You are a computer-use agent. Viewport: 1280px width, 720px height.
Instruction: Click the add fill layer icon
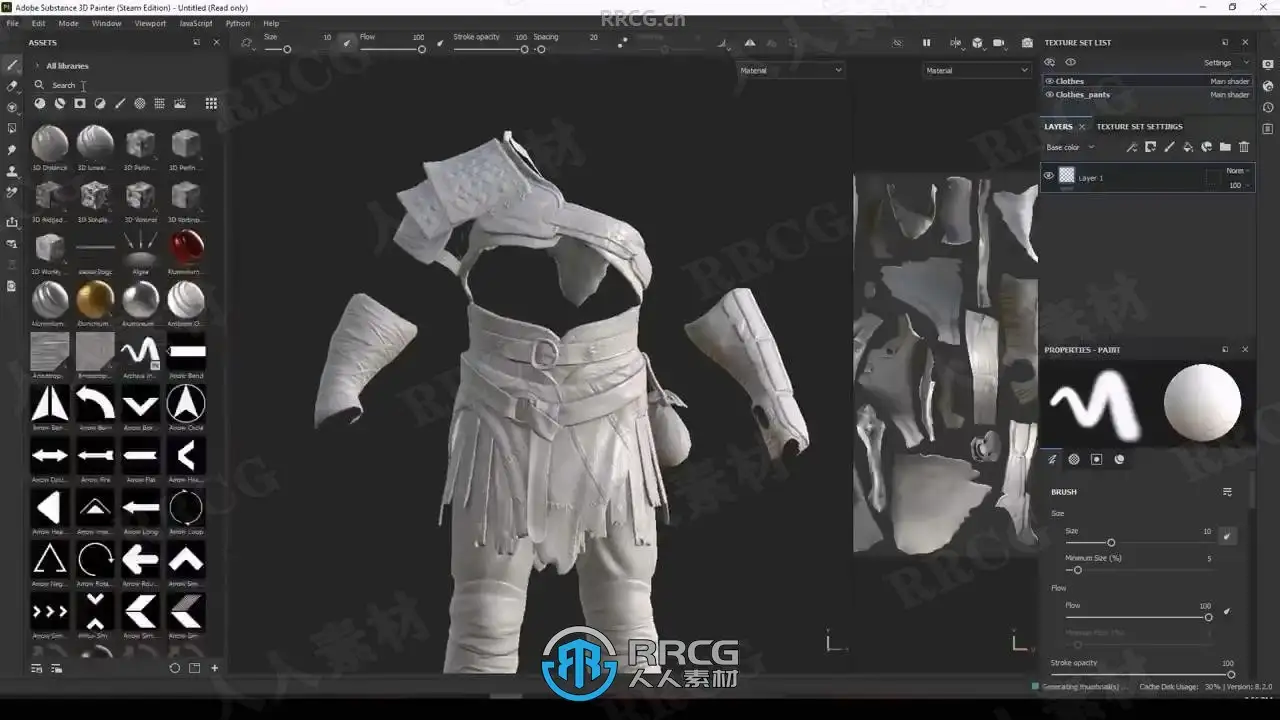1188,147
